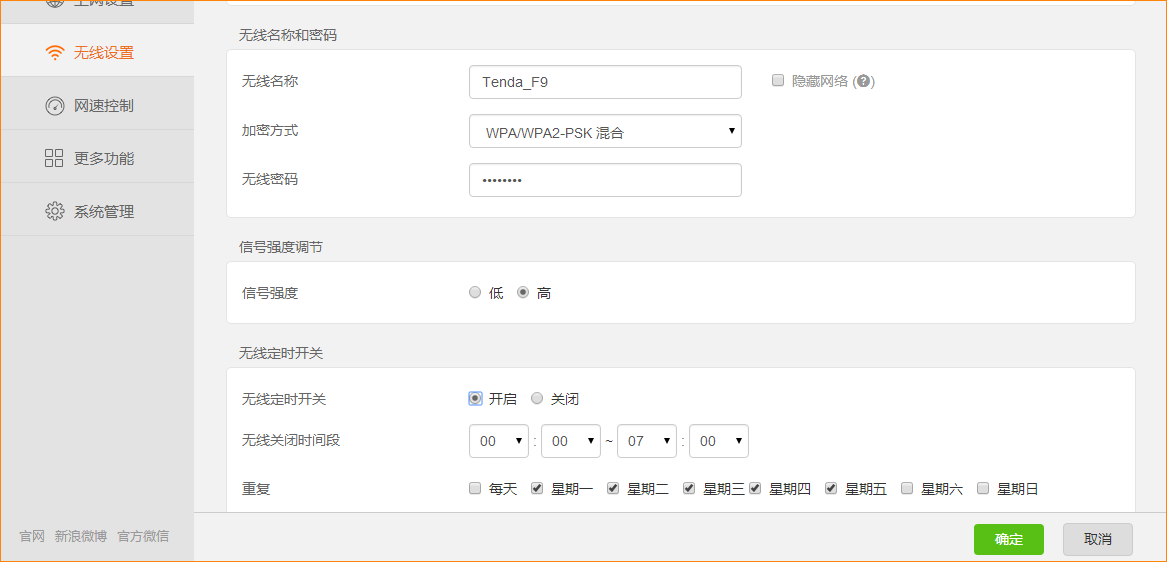Click the 取消 button

coord(1097,539)
